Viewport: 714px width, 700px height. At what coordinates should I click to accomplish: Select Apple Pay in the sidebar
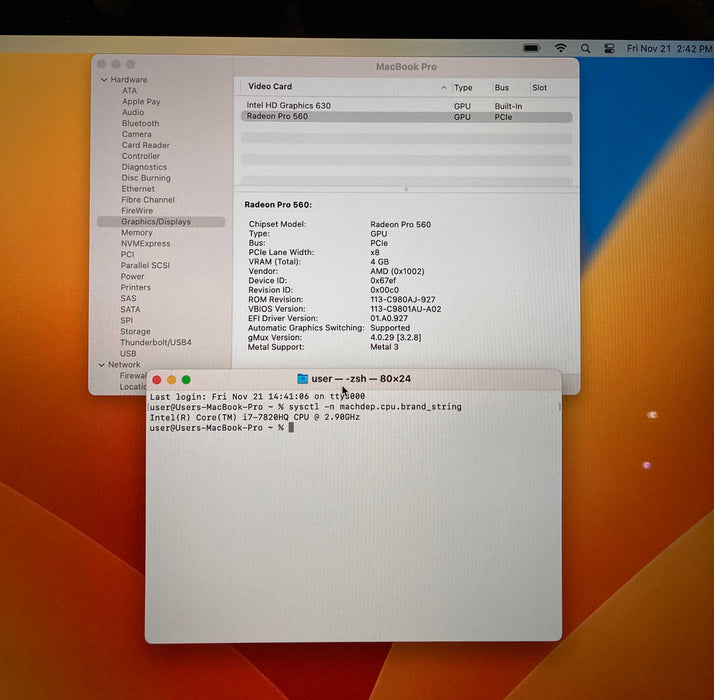point(141,102)
